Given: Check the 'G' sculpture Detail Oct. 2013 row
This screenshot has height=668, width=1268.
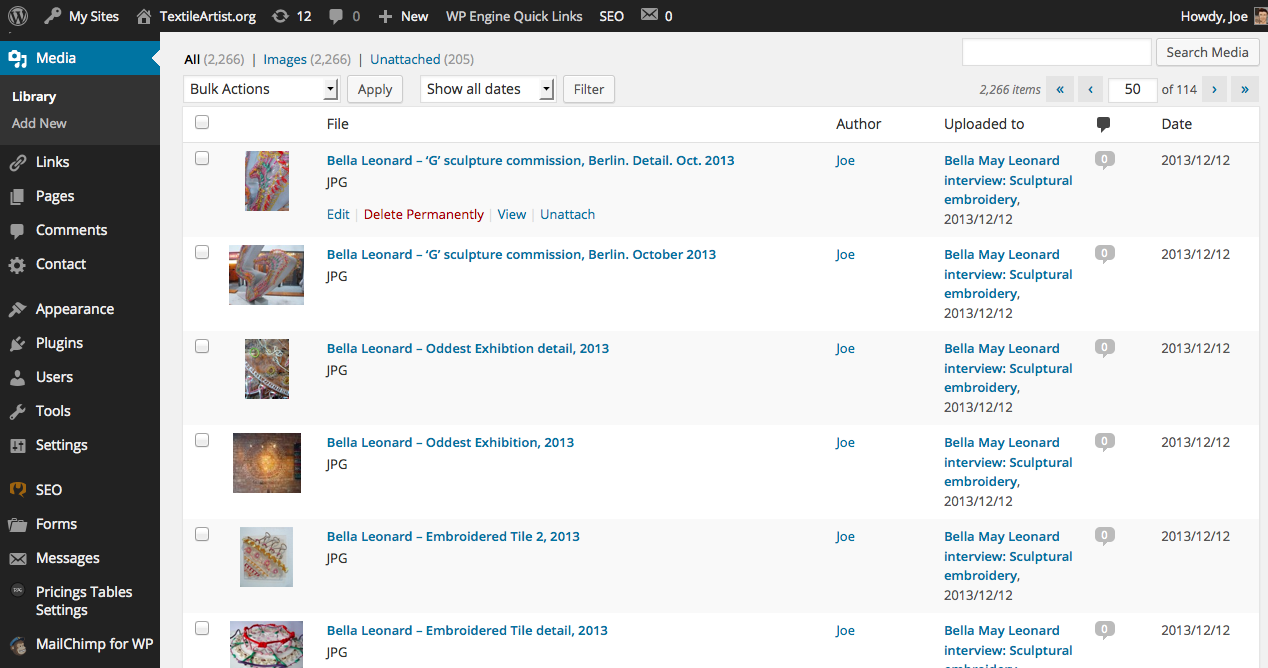Looking at the screenshot, I should point(202,158).
